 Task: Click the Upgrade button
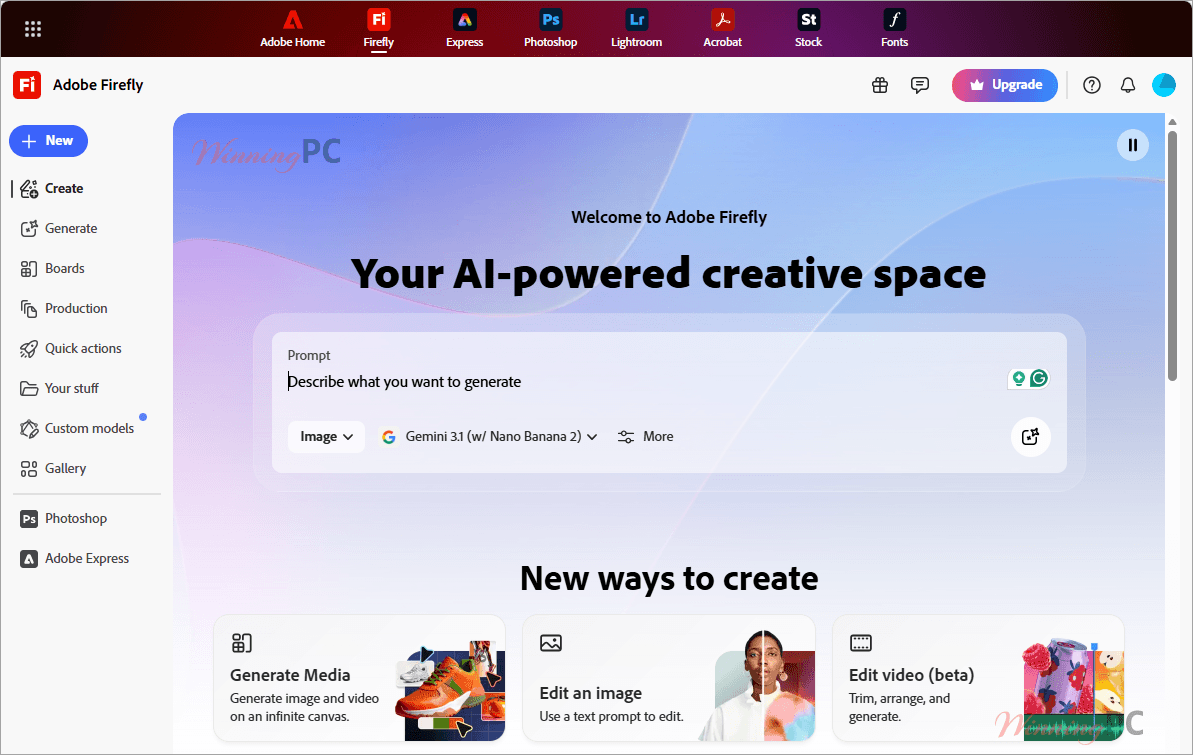tap(1004, 85)
